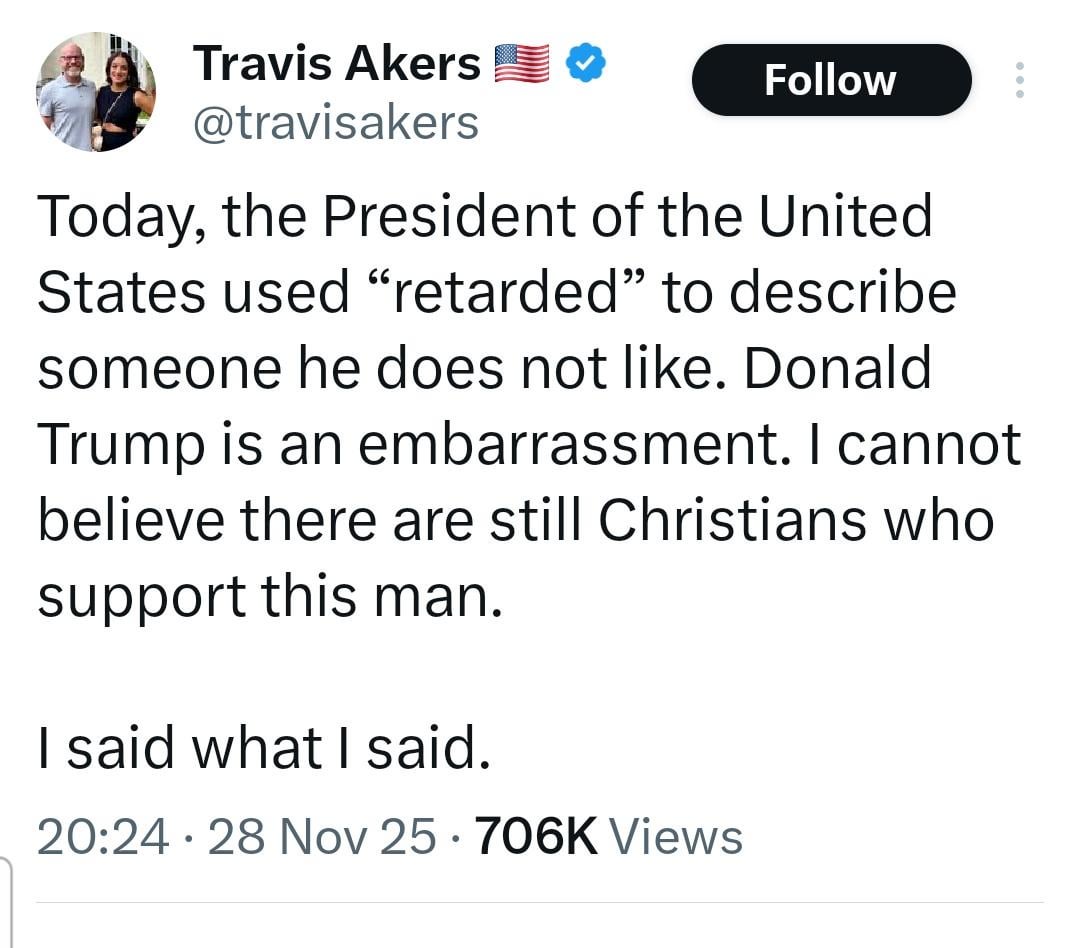
Task: Follow Travis Akers
Action: pyautogui.click(x=830, y=80)
